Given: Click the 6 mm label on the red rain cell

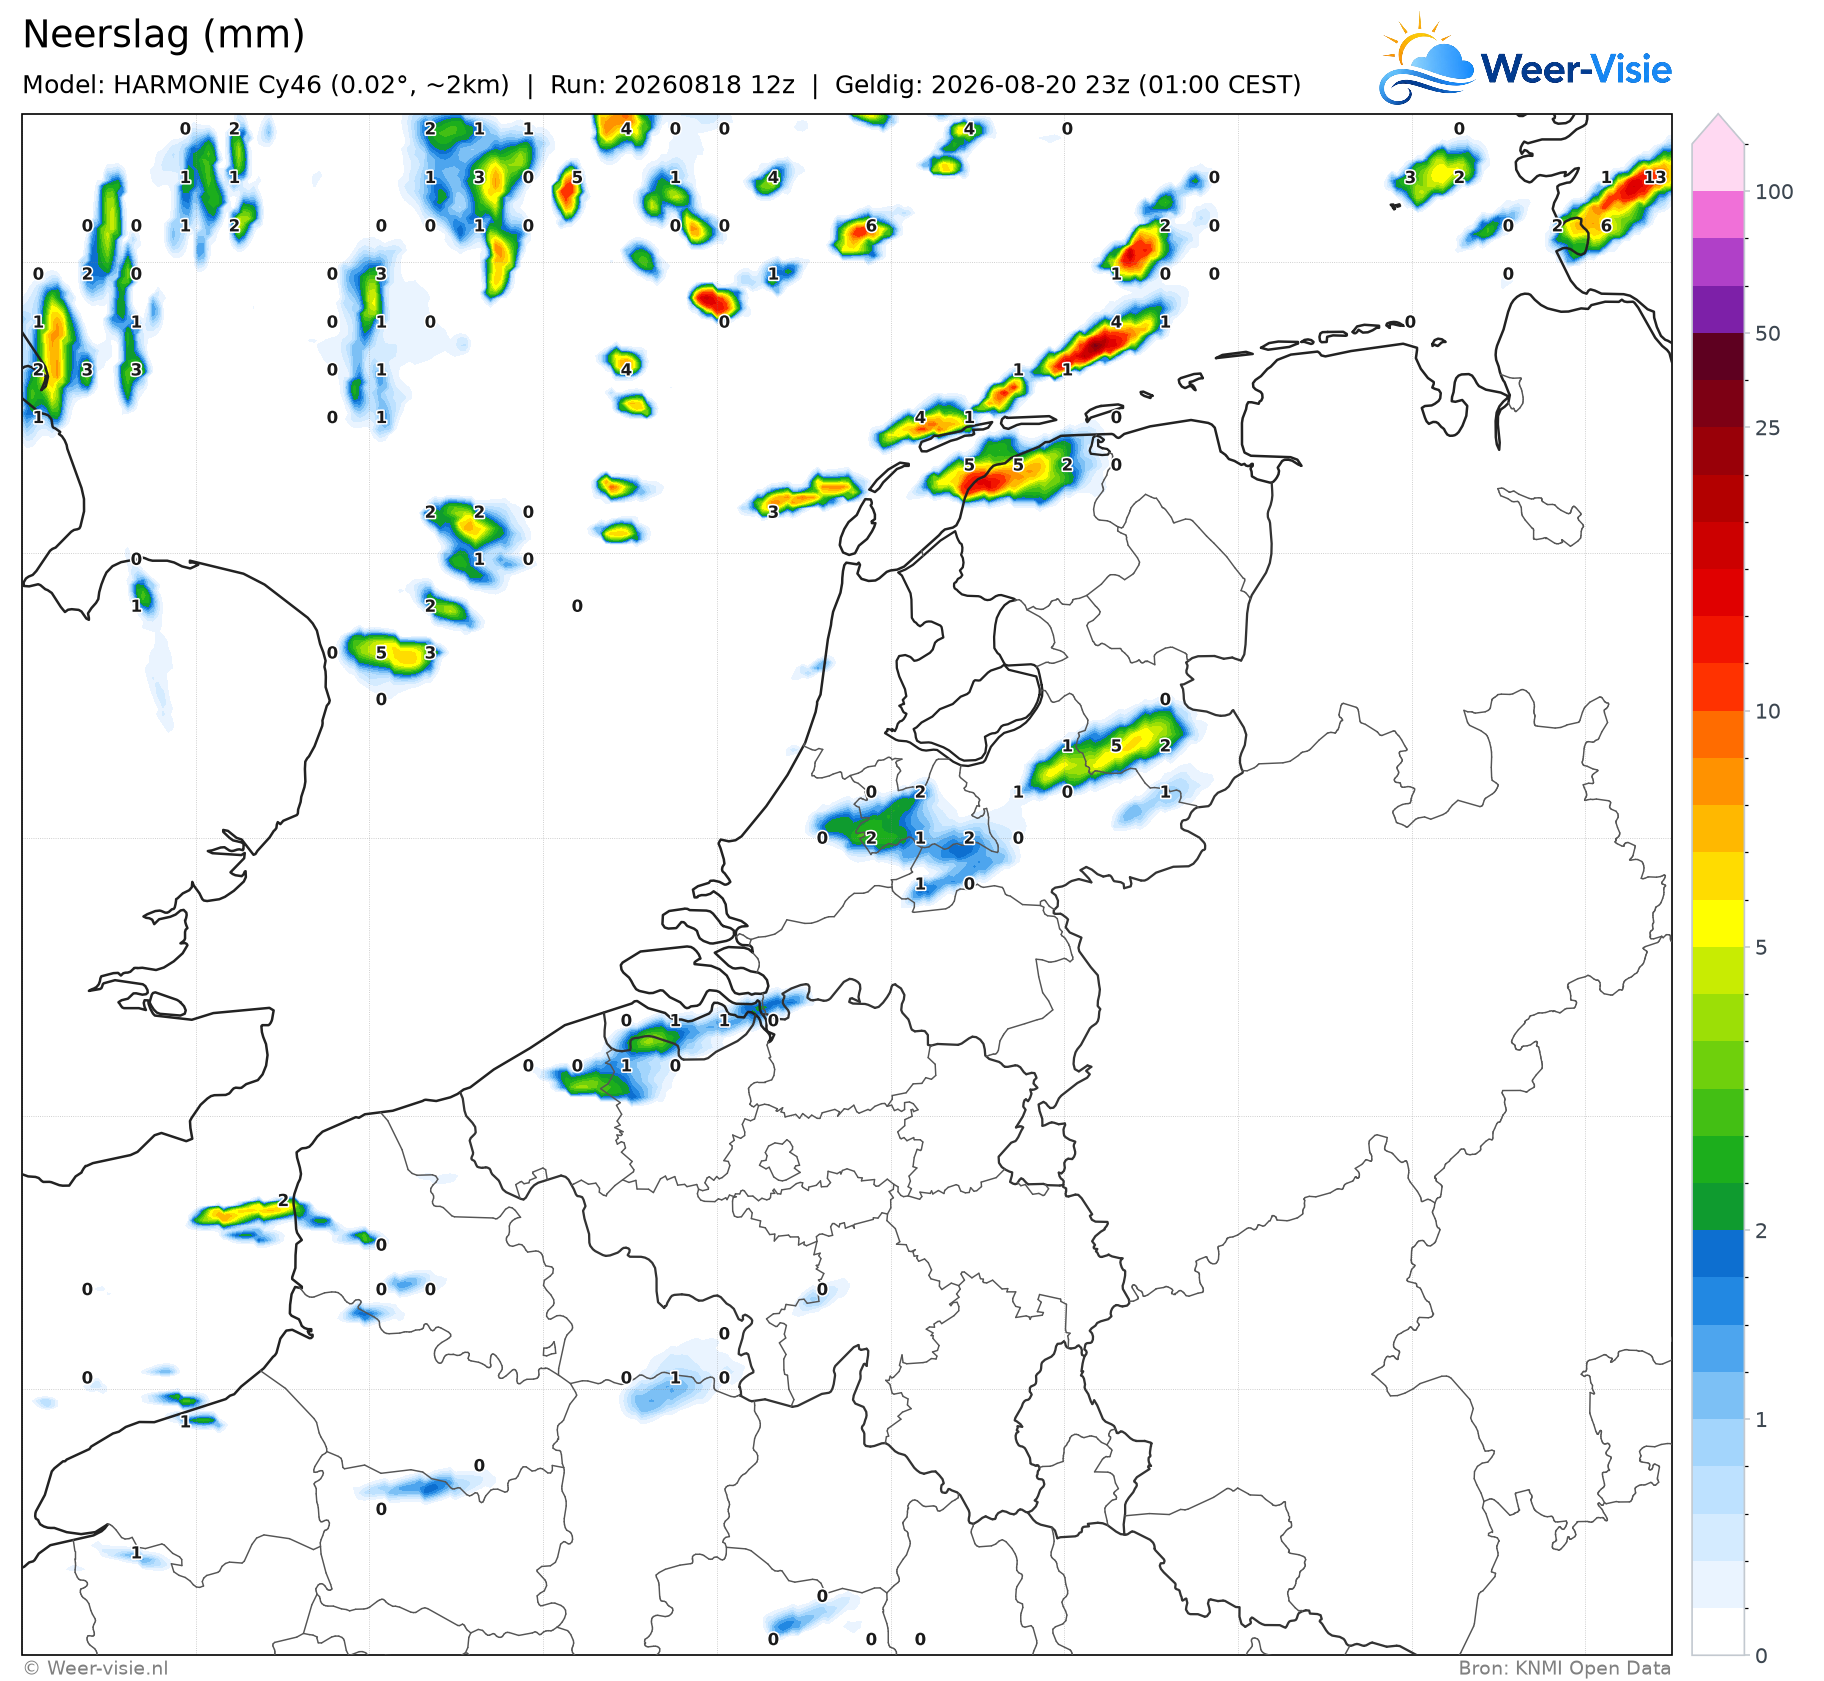Looking at the screenshot, I should 871,225.
